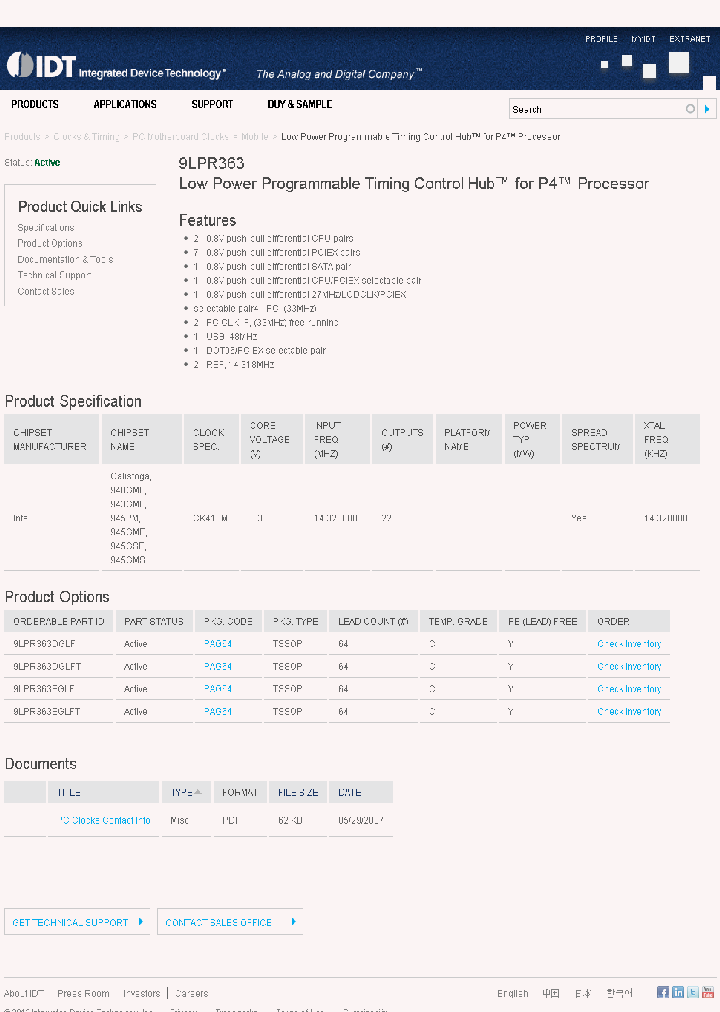Open Technical Support quick link
Image resolution: width=720 pixels, height=1012 pixels.
(54, 275)
